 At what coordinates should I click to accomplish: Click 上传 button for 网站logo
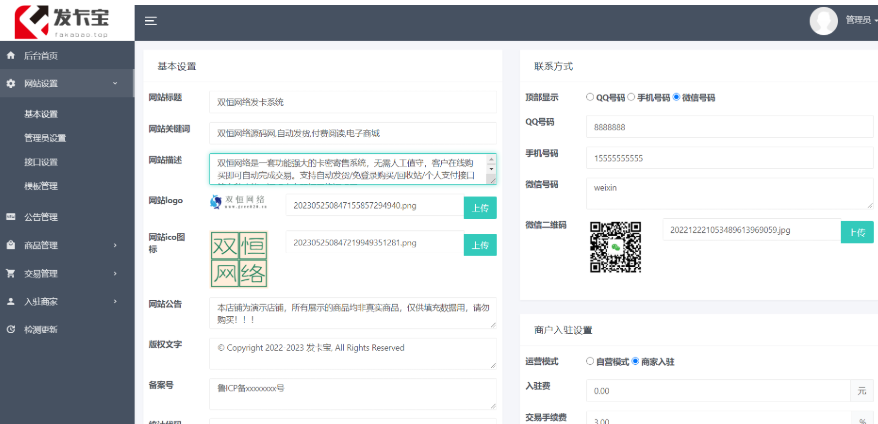pyautogui.click(x=480, y=208)
